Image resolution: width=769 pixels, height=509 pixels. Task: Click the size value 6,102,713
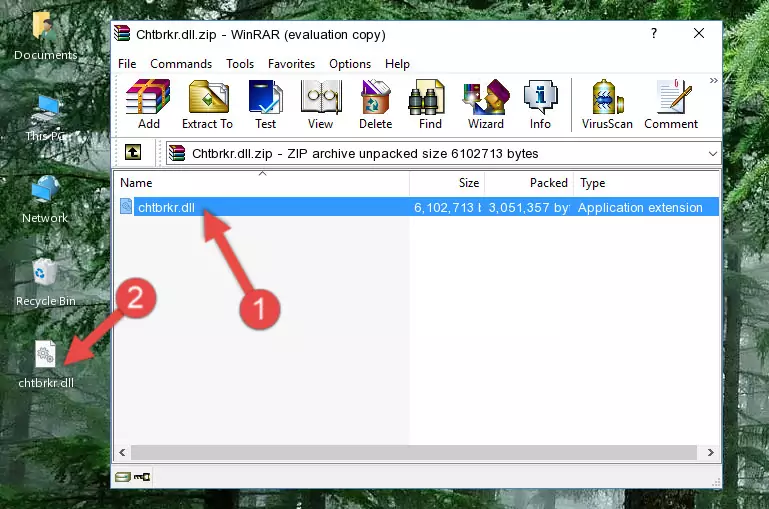[x=447, y=207]
